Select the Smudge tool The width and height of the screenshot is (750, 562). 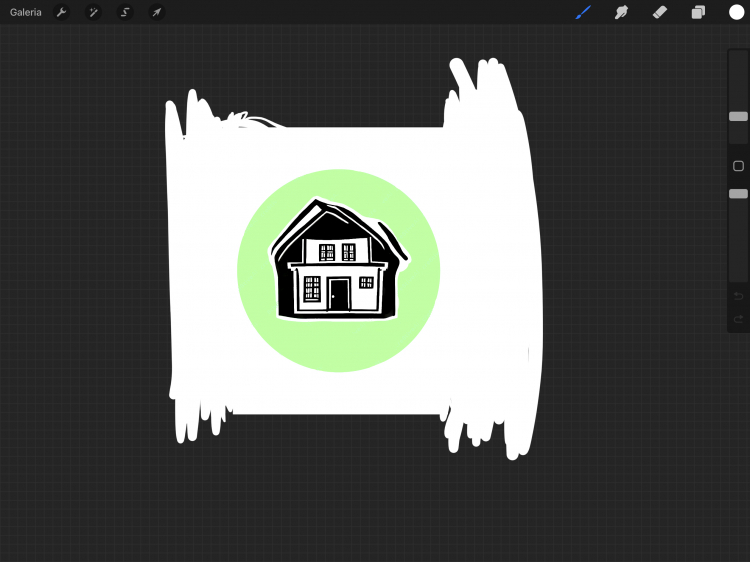pos(621,12)
